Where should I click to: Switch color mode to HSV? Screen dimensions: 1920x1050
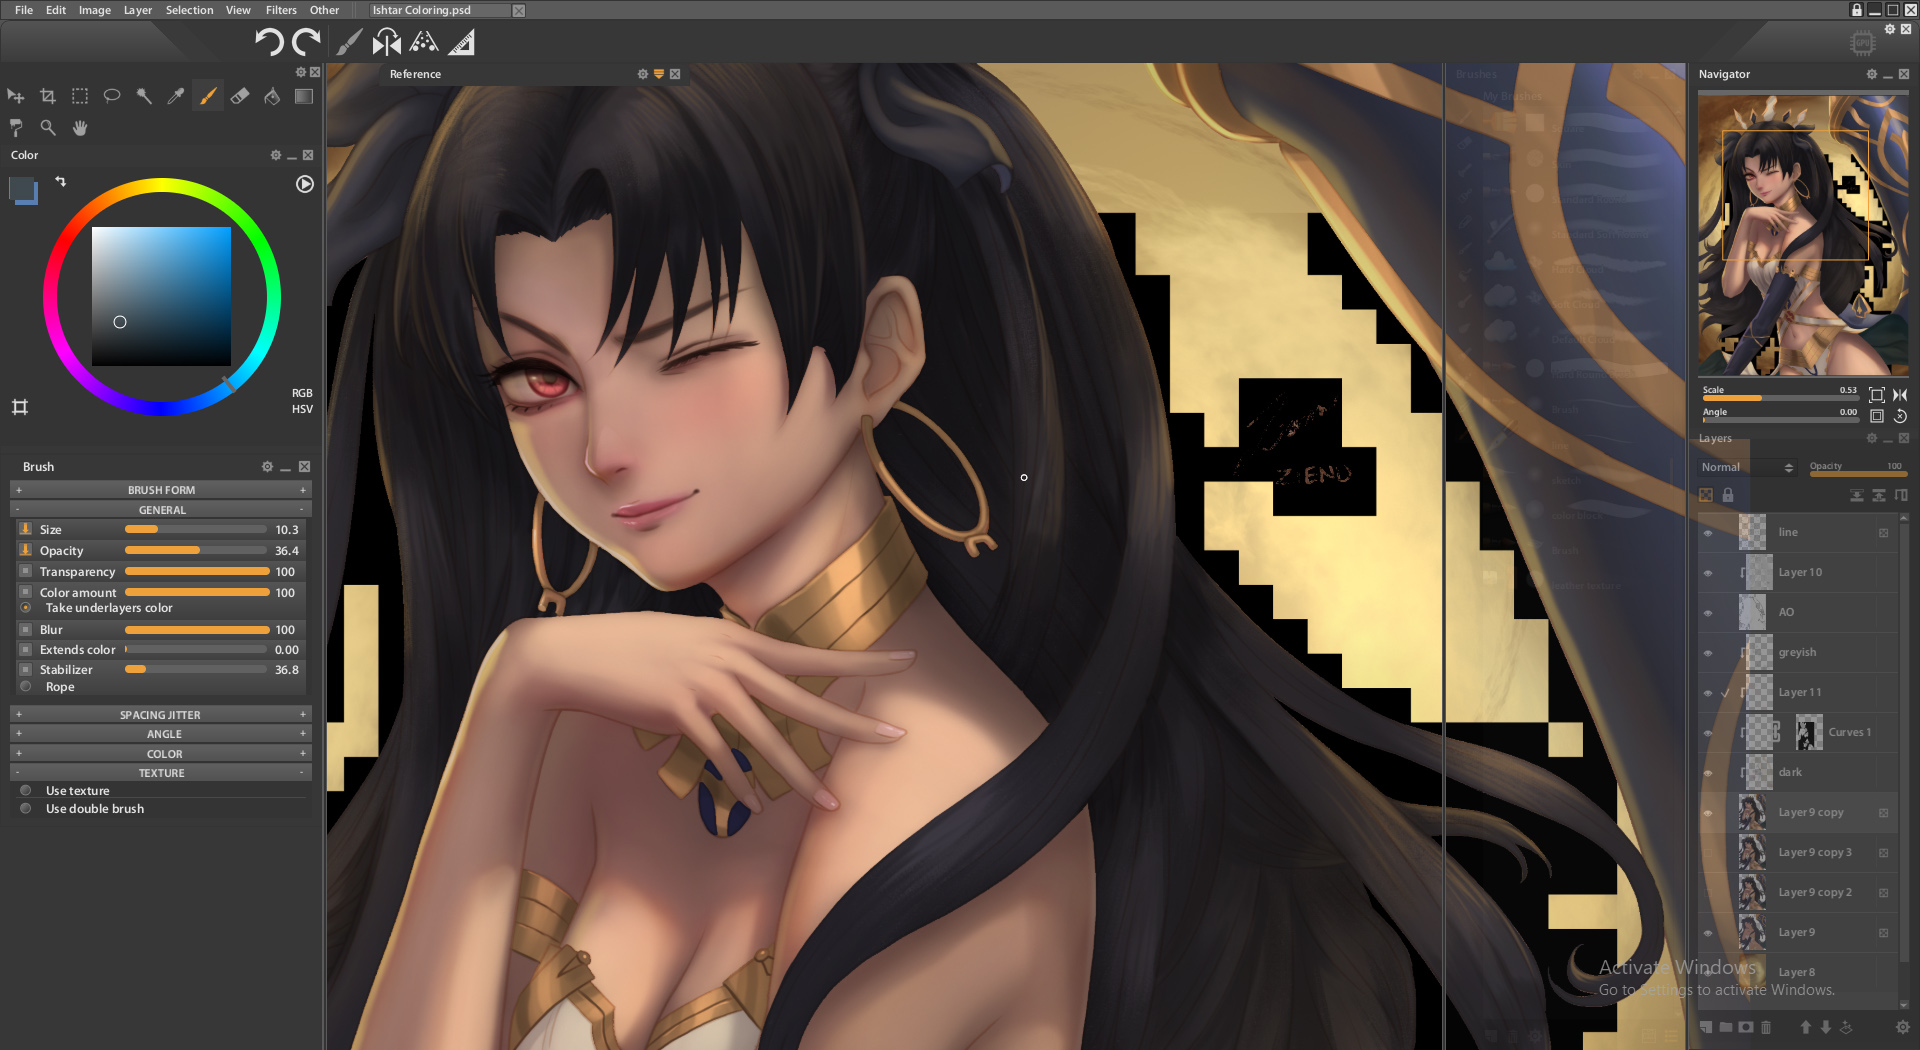302,409
